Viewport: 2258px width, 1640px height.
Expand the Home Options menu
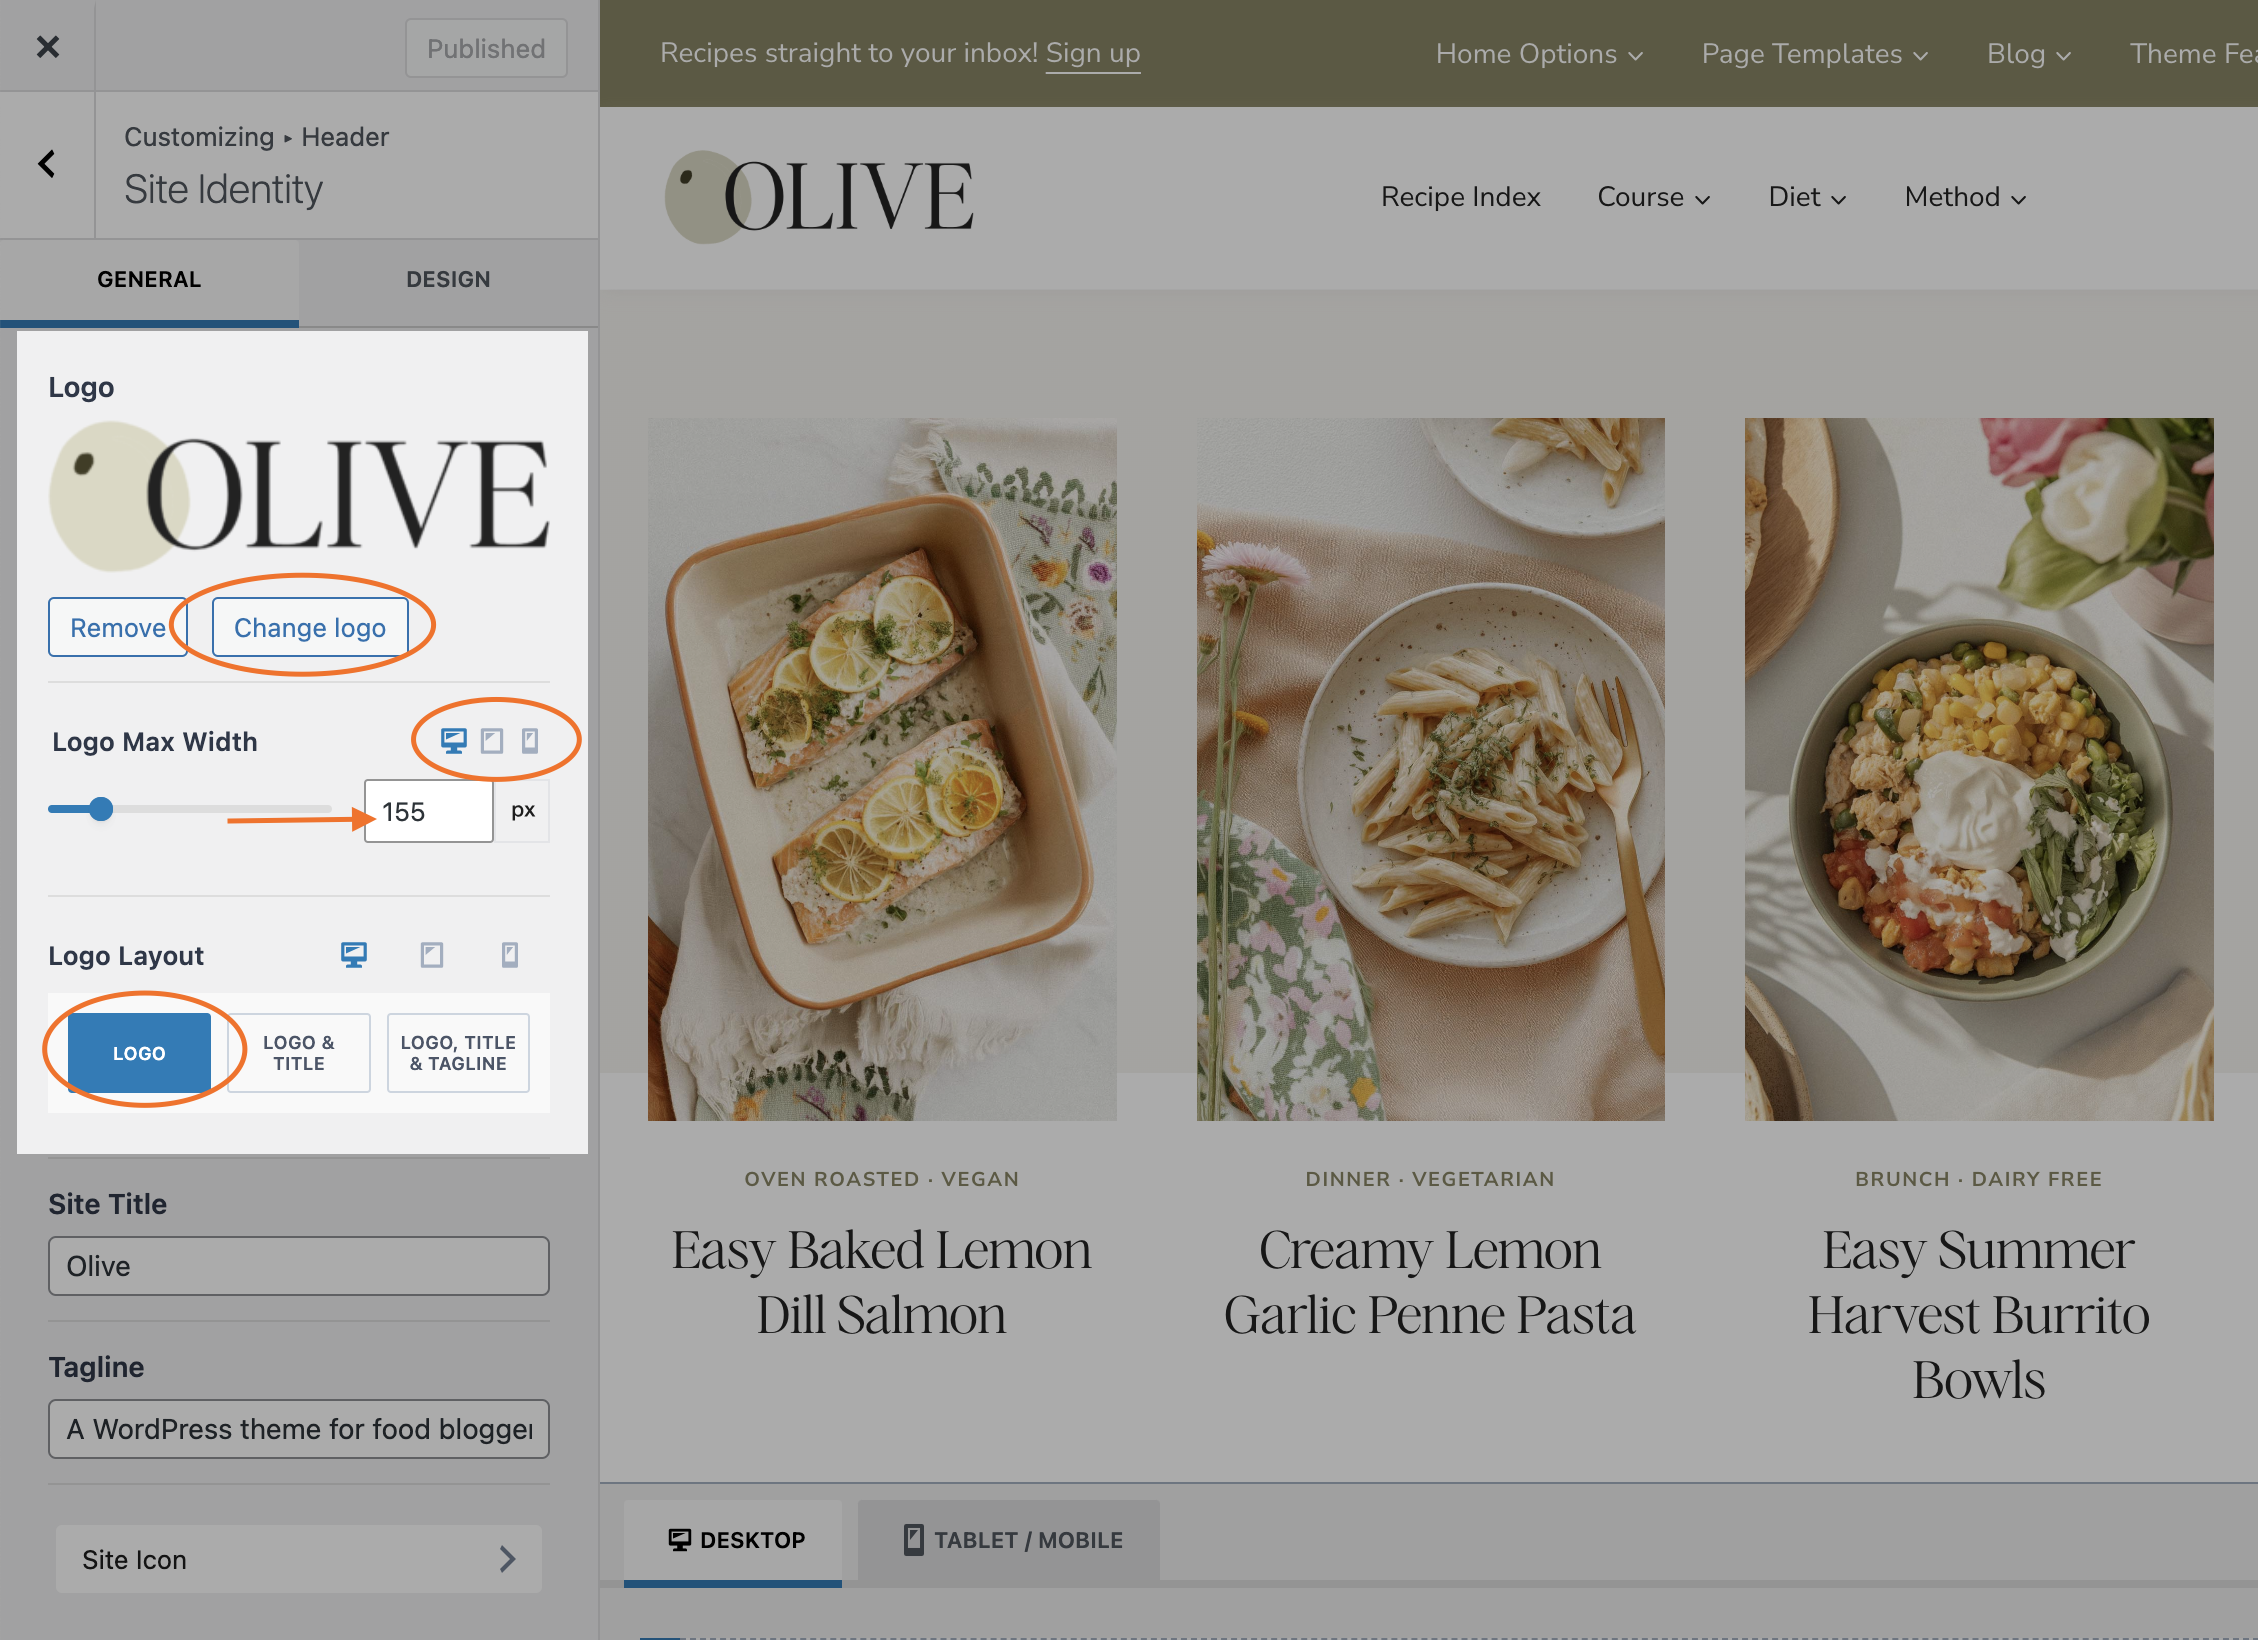(1538, 54)
